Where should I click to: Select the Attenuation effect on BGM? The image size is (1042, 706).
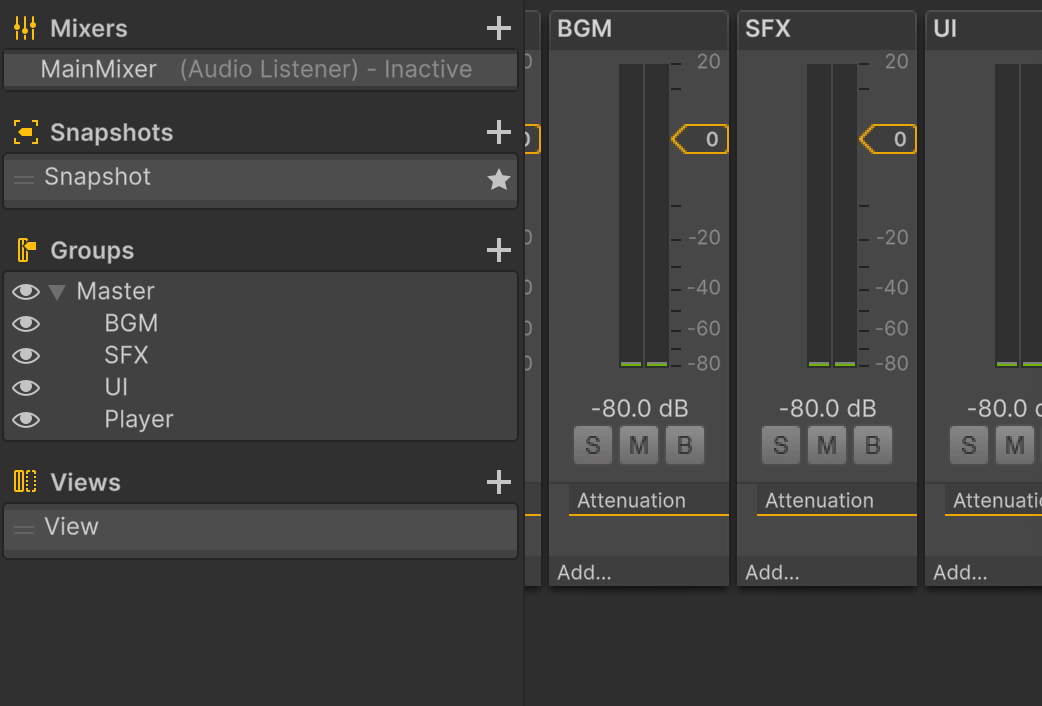click(632, 500)
